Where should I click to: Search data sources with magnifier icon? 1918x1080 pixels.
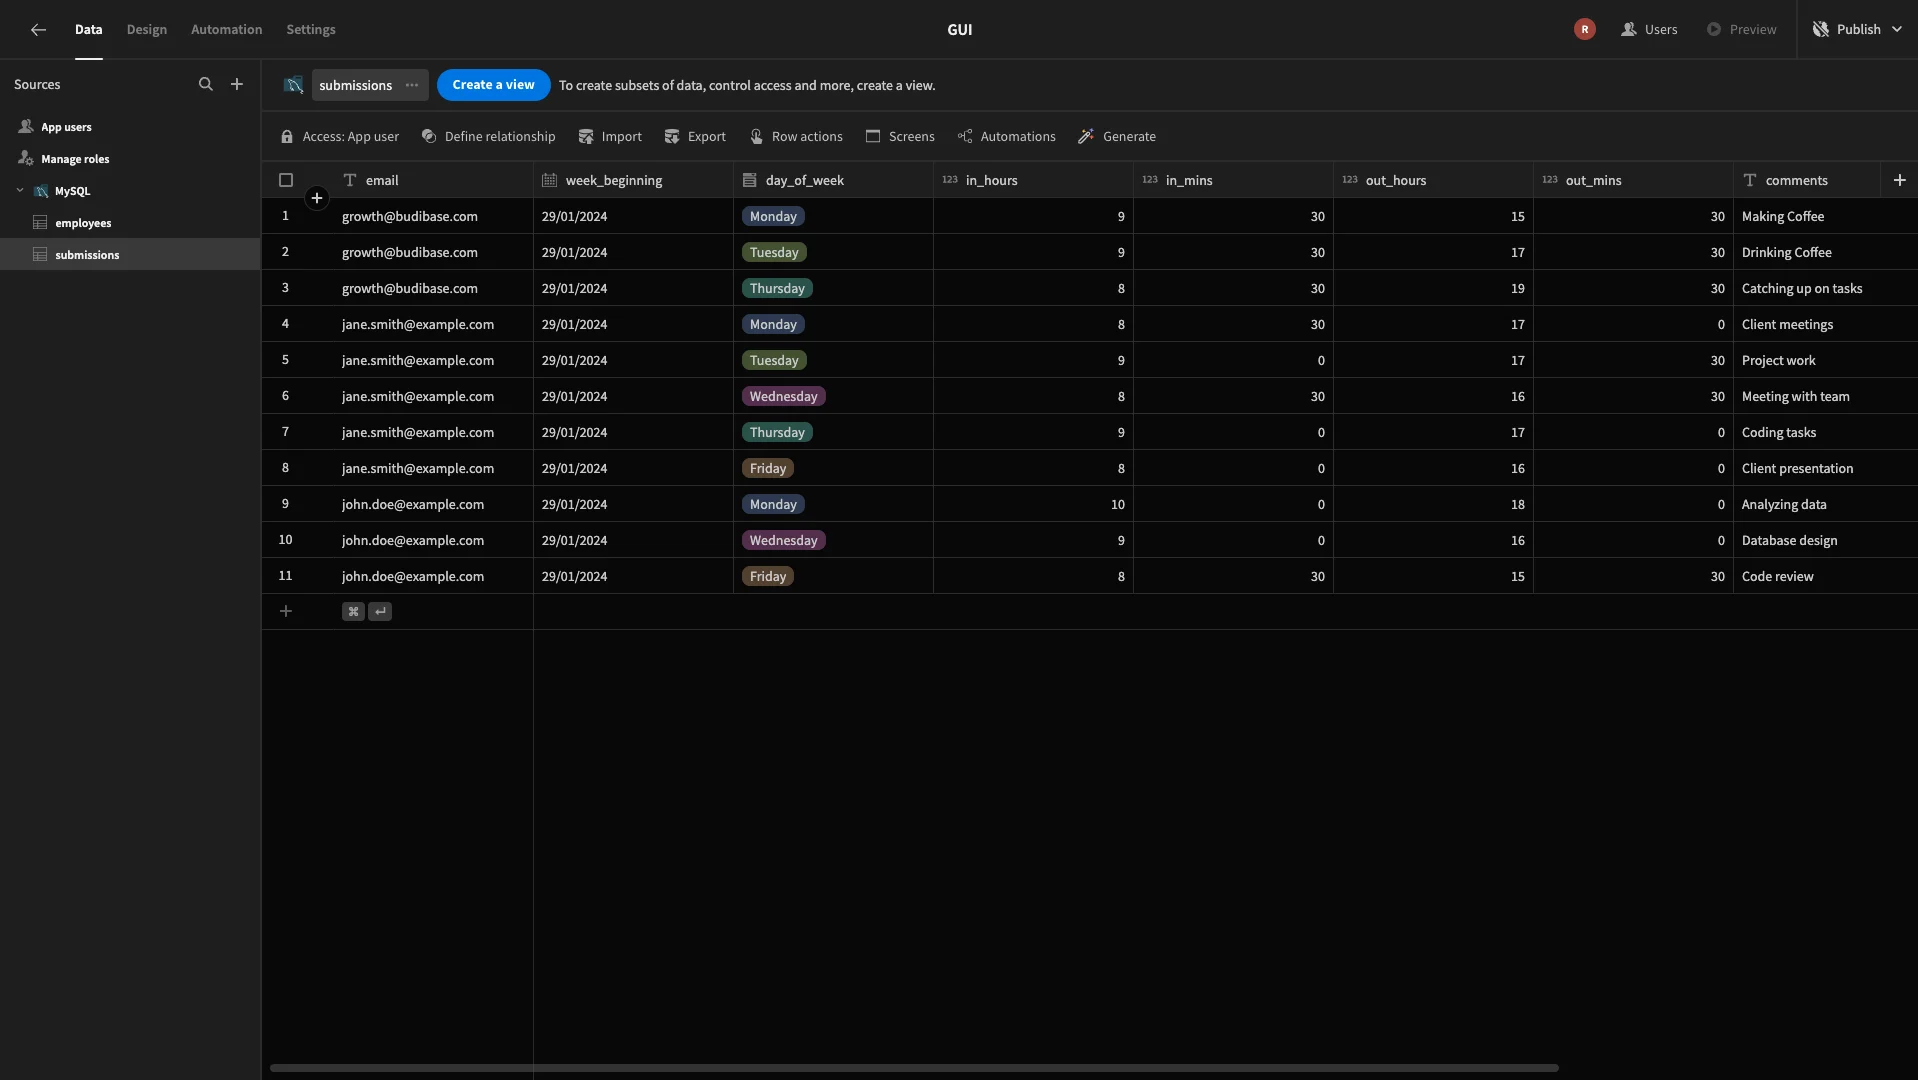206,84
